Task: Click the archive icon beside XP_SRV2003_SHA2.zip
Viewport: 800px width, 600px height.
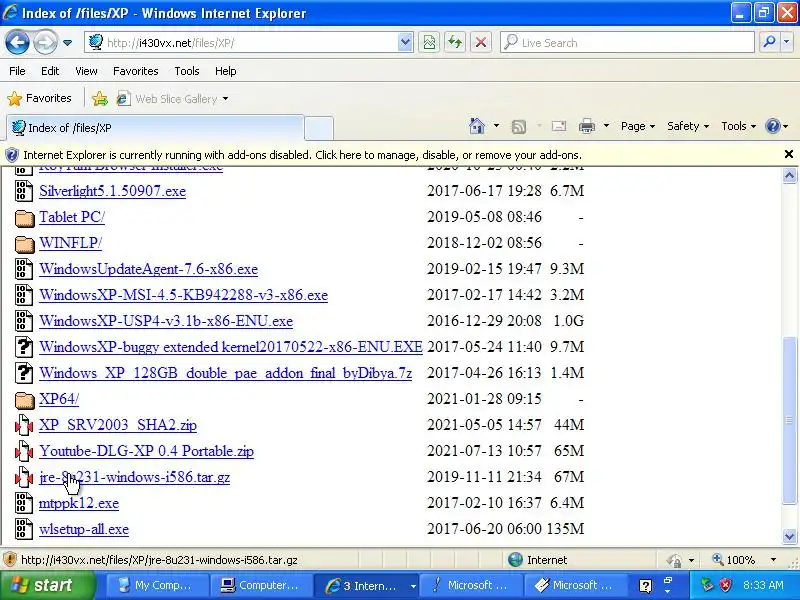Action: click(x=23, y=426)
